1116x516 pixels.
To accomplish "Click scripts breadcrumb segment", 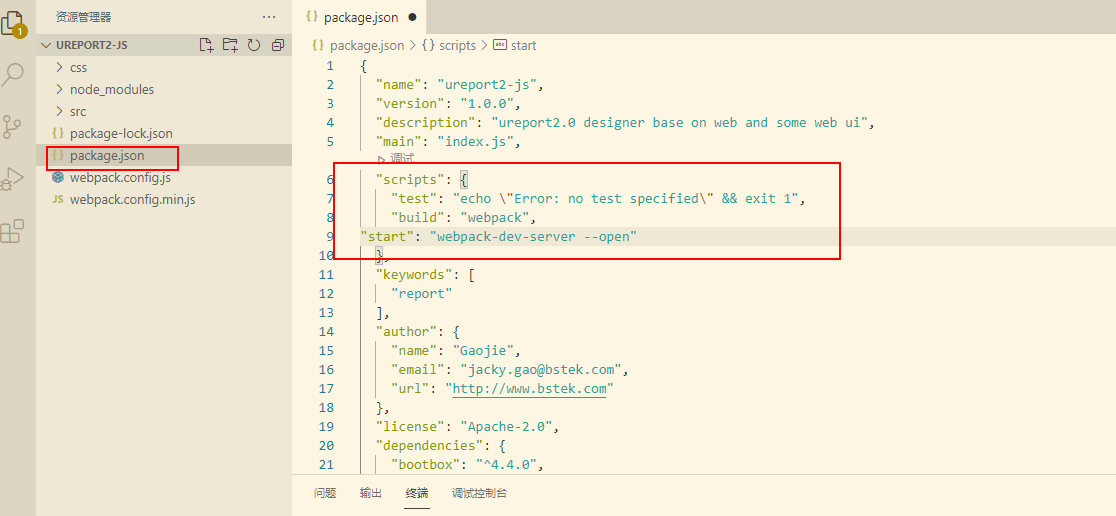I will 458,46.
